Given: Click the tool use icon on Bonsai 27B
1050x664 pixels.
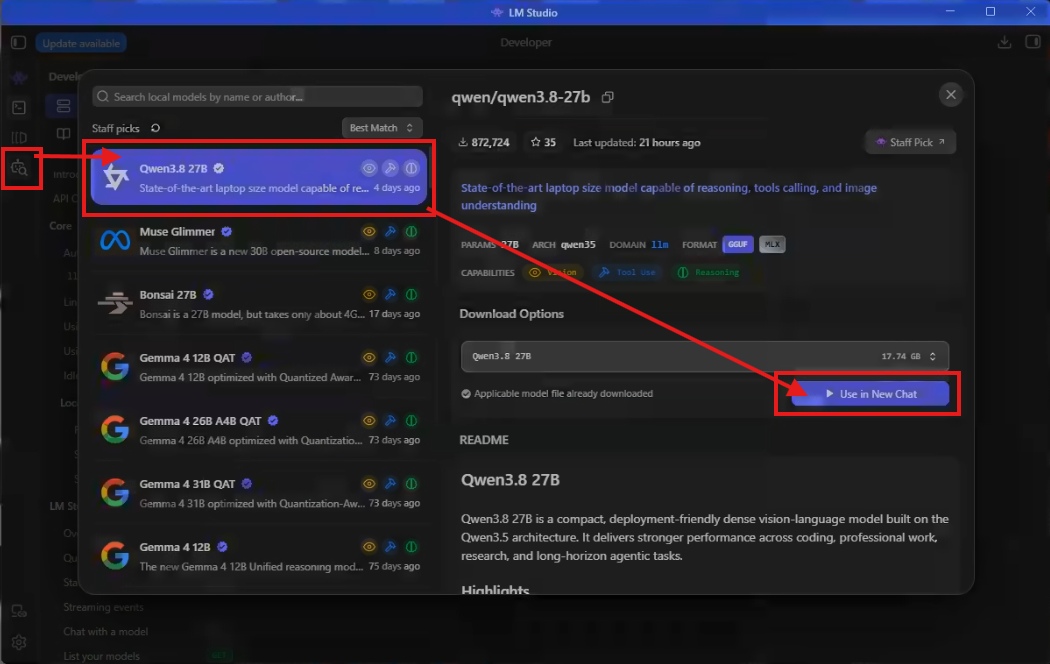Looking at the screenshot, I should point(390,295).
